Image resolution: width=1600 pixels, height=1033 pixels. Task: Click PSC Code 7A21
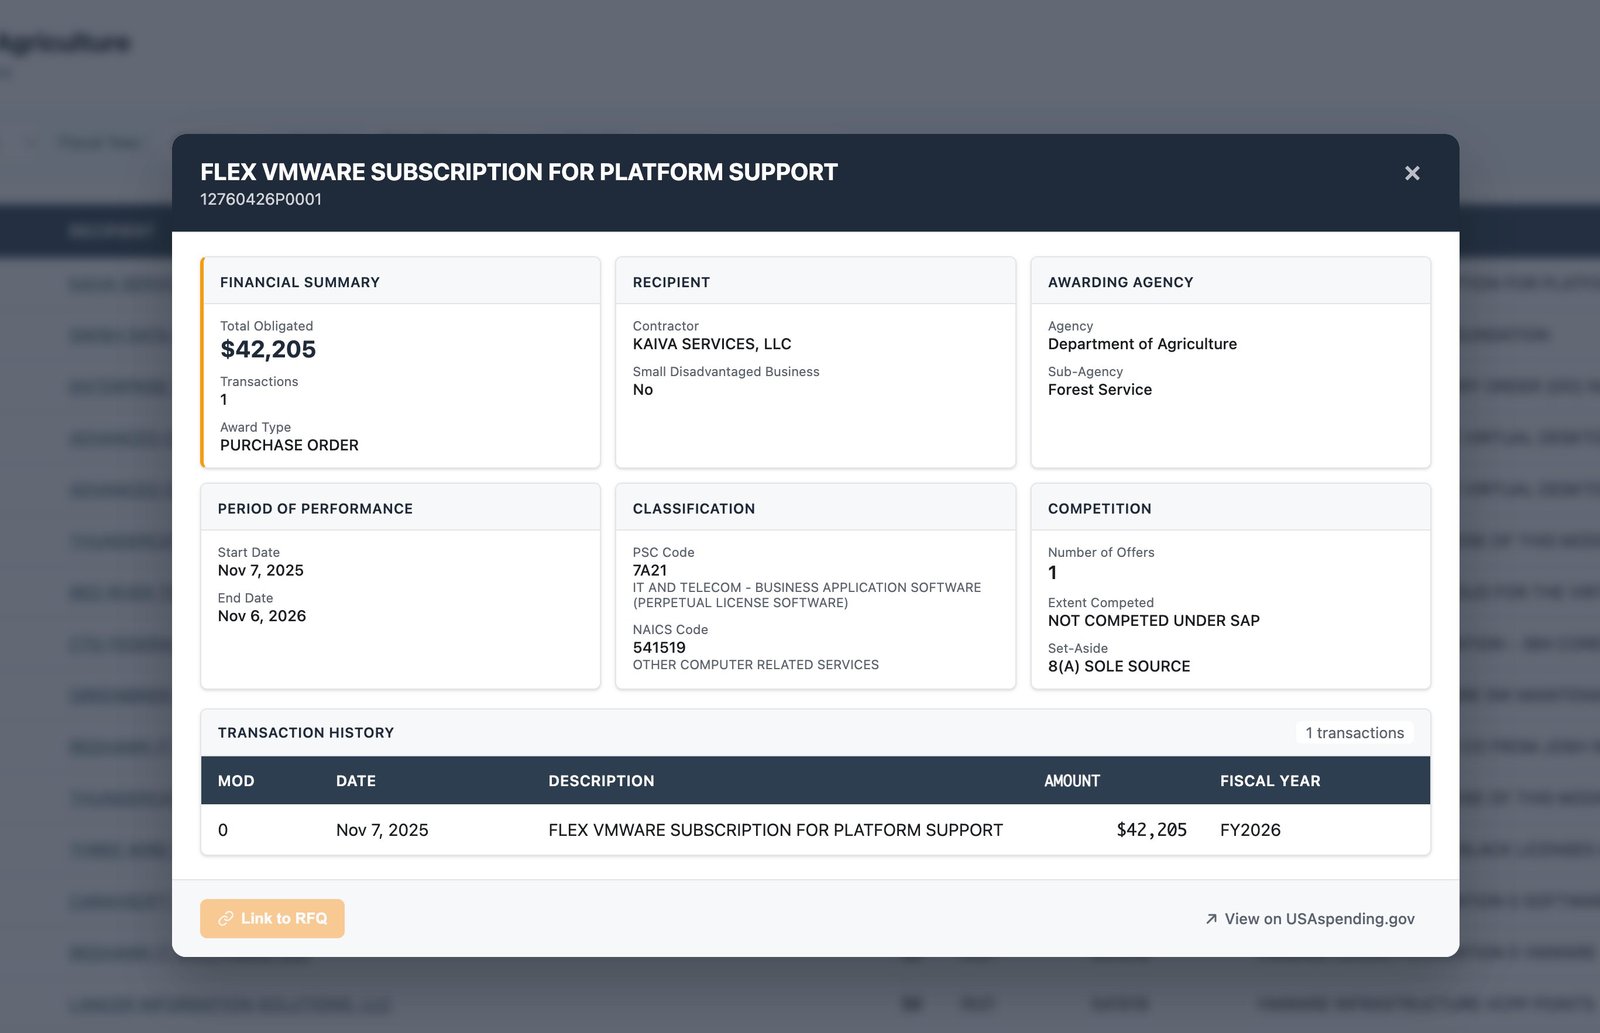[650, 570]
